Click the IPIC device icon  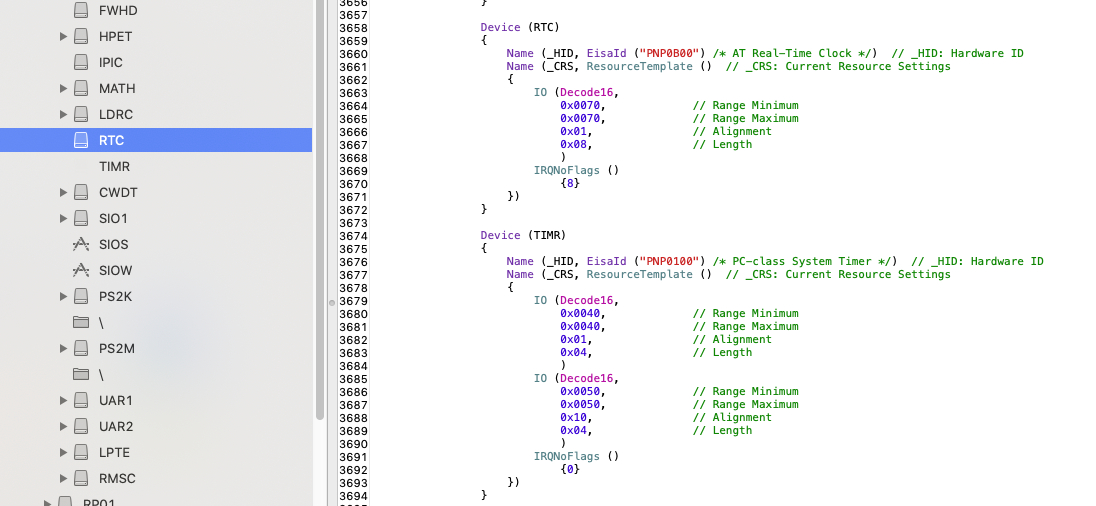82,62
